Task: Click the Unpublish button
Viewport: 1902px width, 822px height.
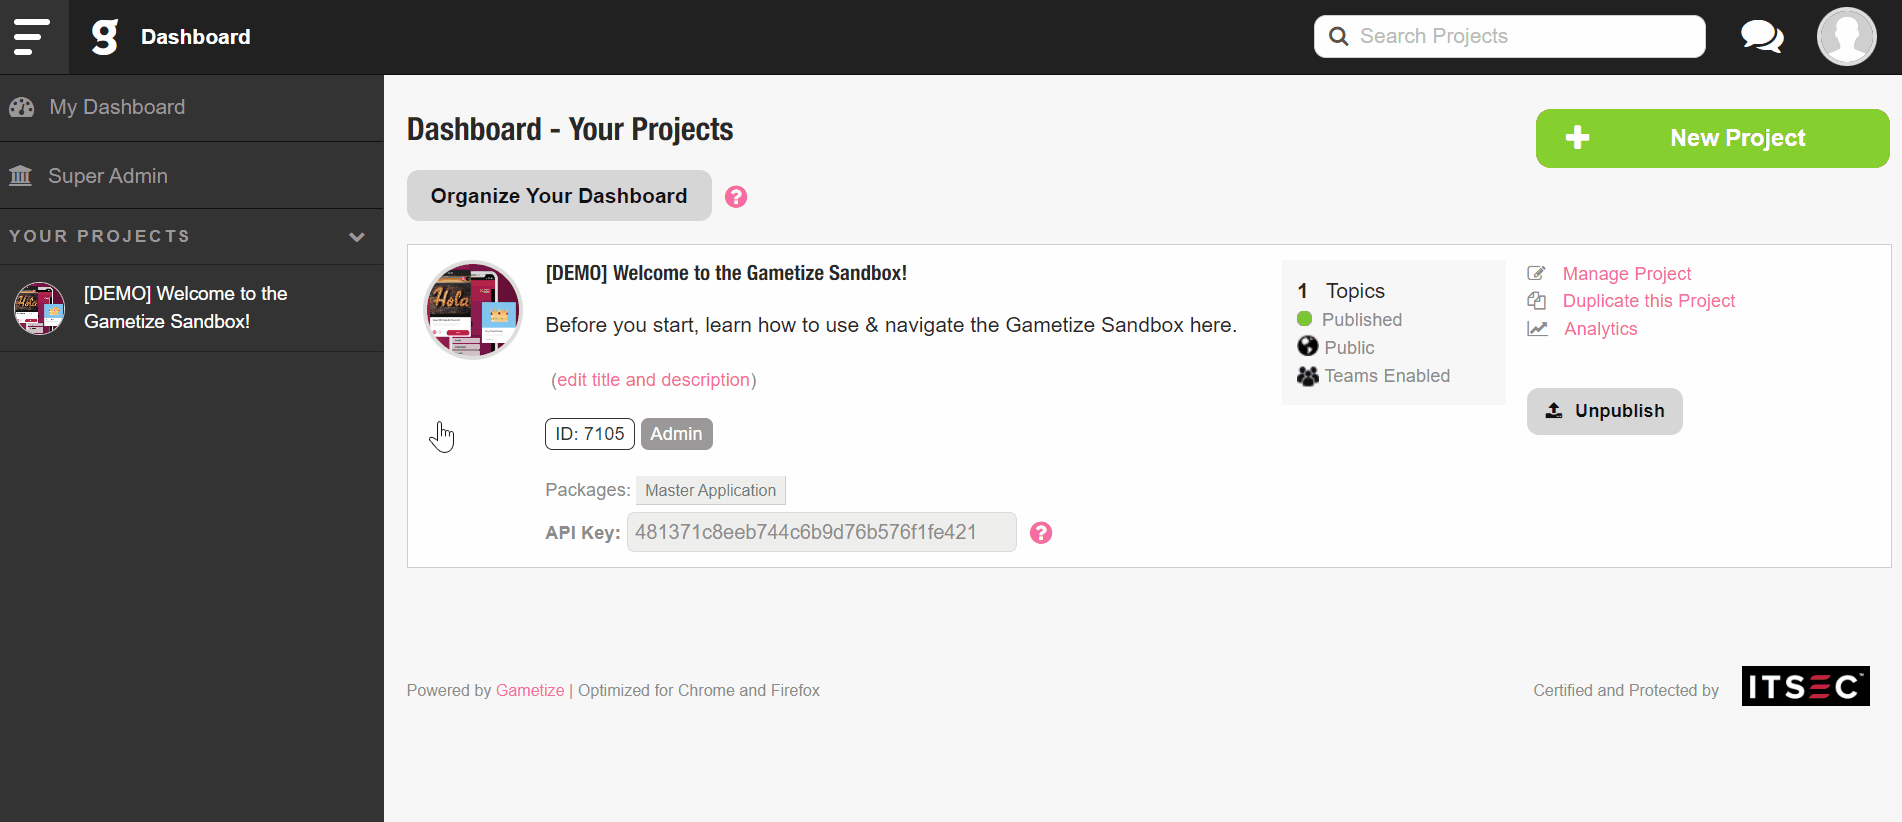Action: (1604, 411)
